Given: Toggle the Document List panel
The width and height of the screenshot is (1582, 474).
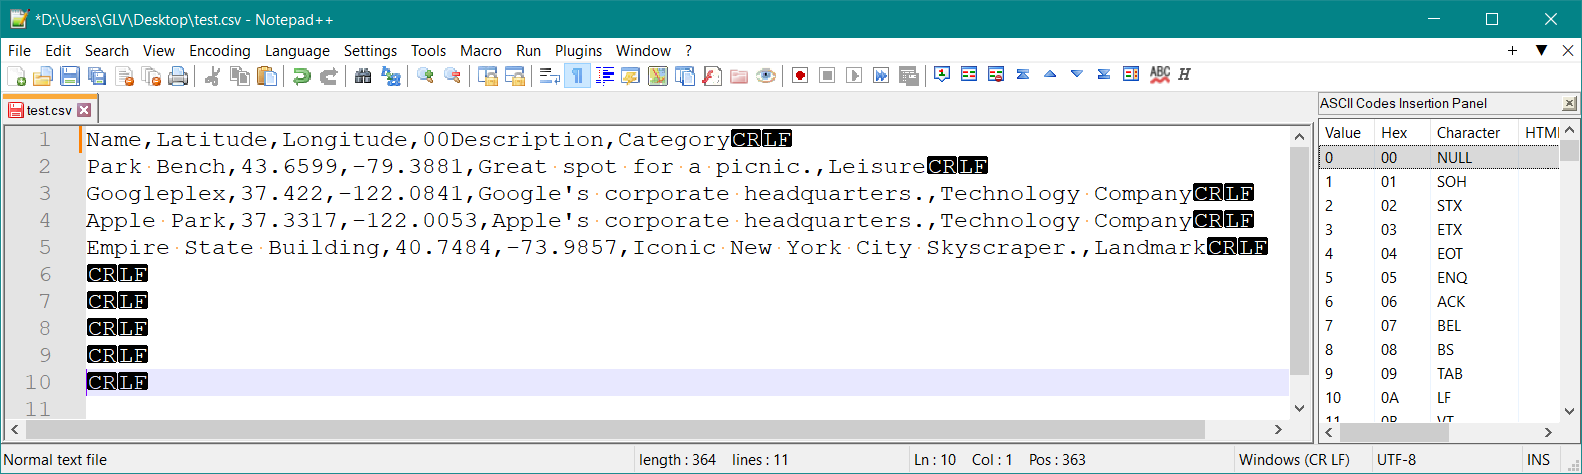Looking at the screenshot, I should click(x=685, y=76).
